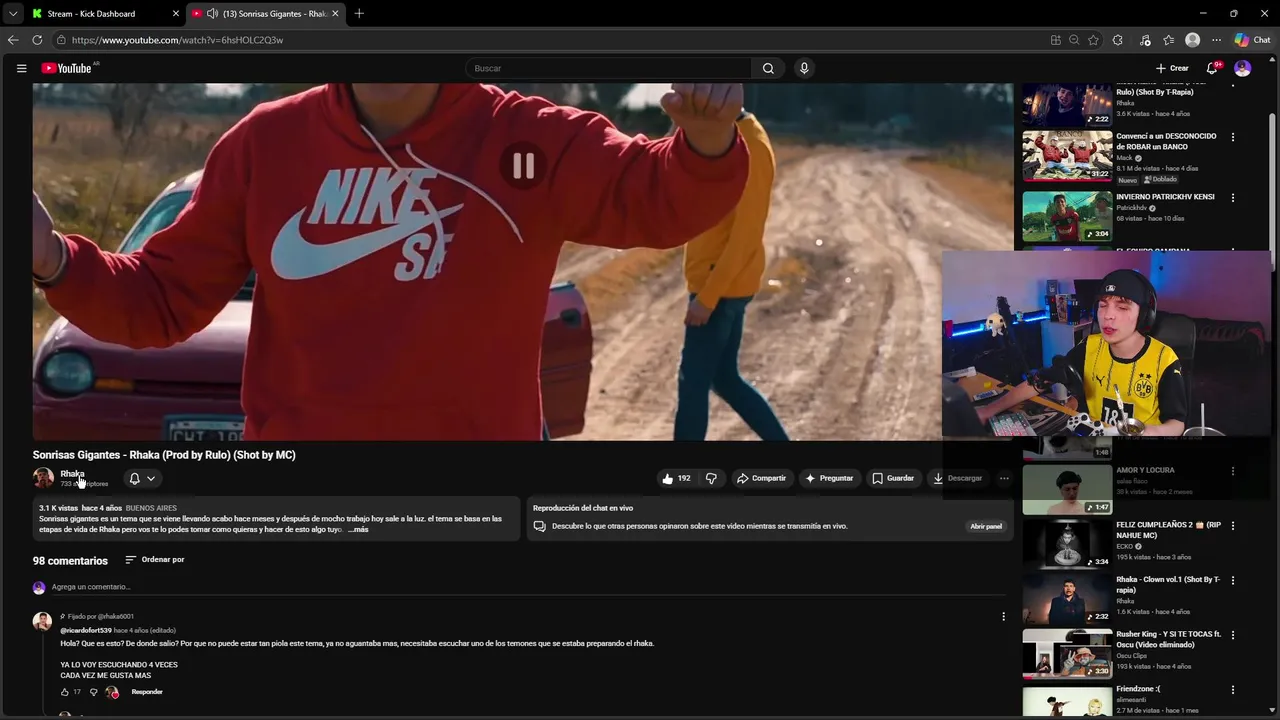Start voice search with the microphone icon
This screenshot has width=1280, height=720.
[804, 68]
